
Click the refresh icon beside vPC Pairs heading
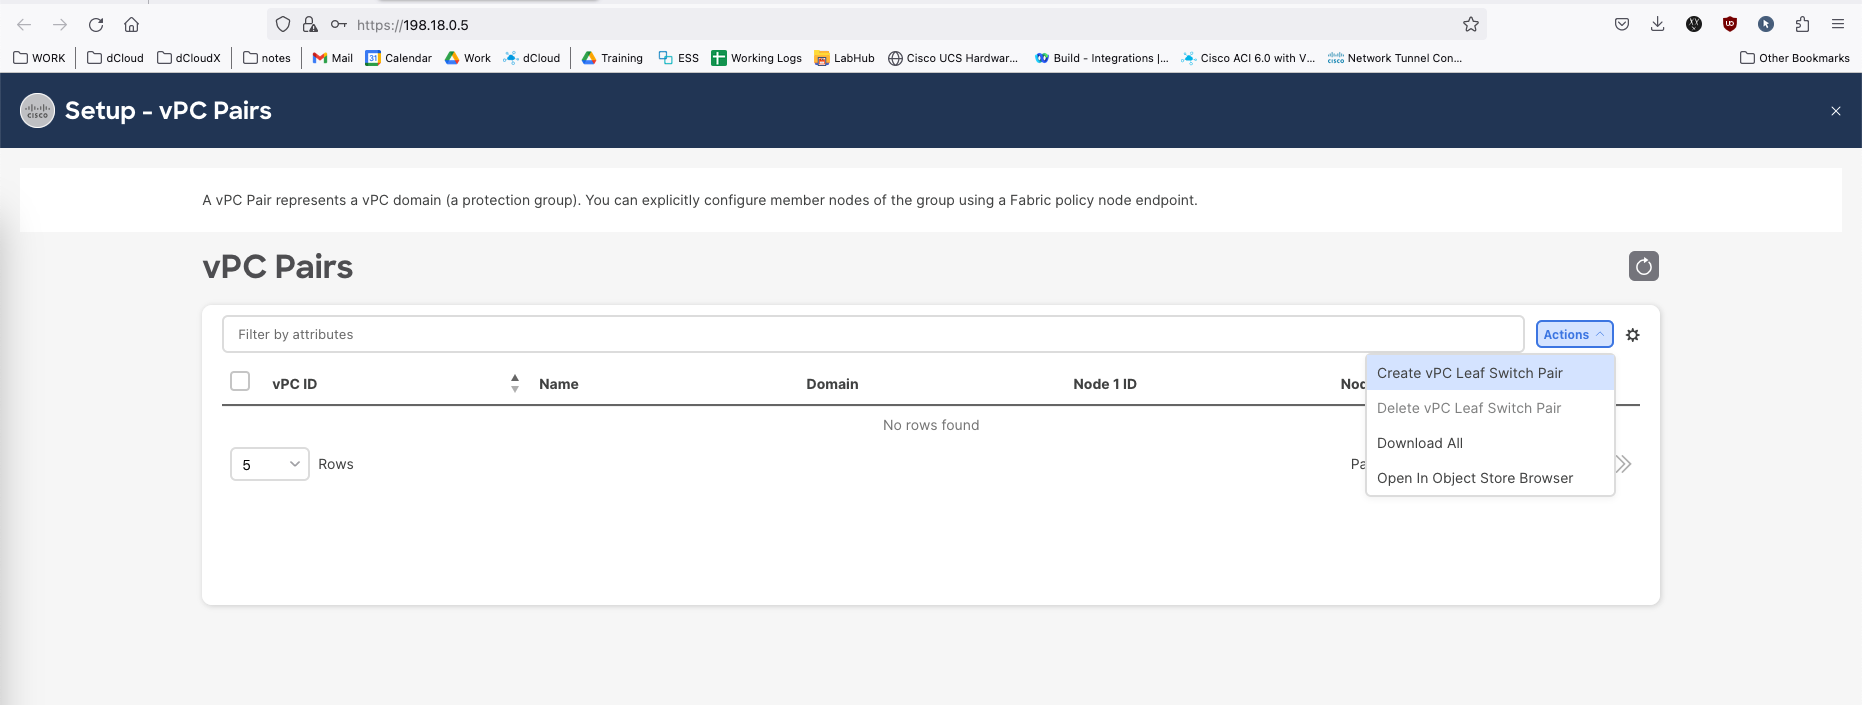point(1643,266)
